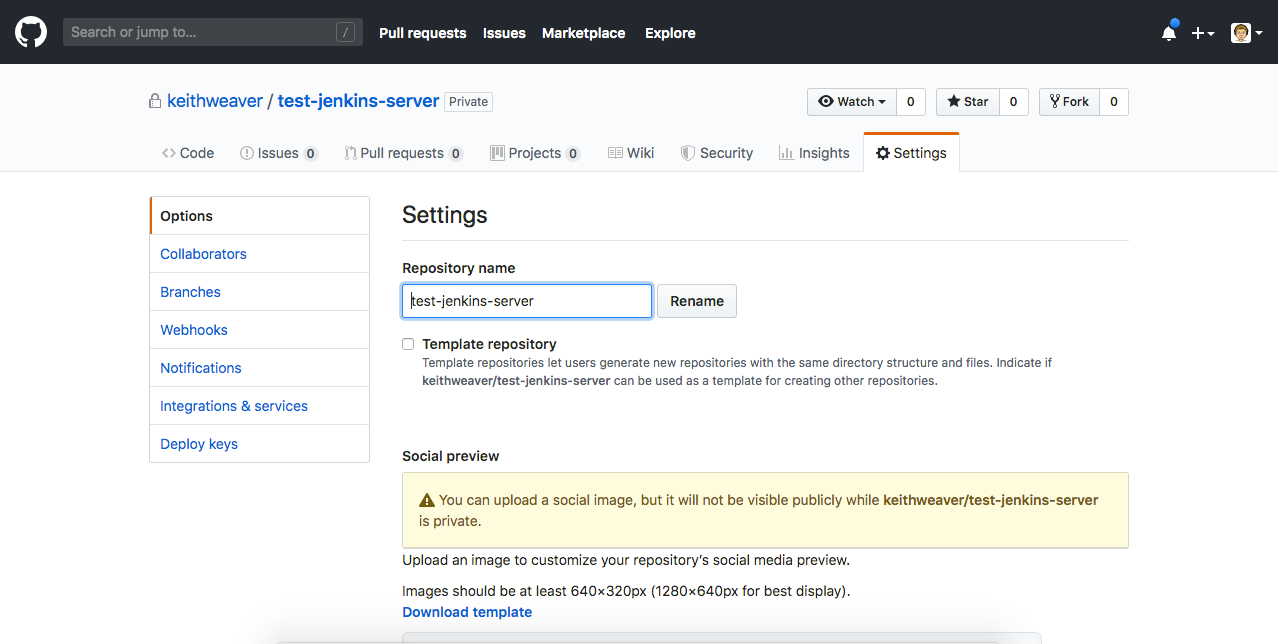
Task: Click the slash shortcut icon in search
Action: [346, 32]
